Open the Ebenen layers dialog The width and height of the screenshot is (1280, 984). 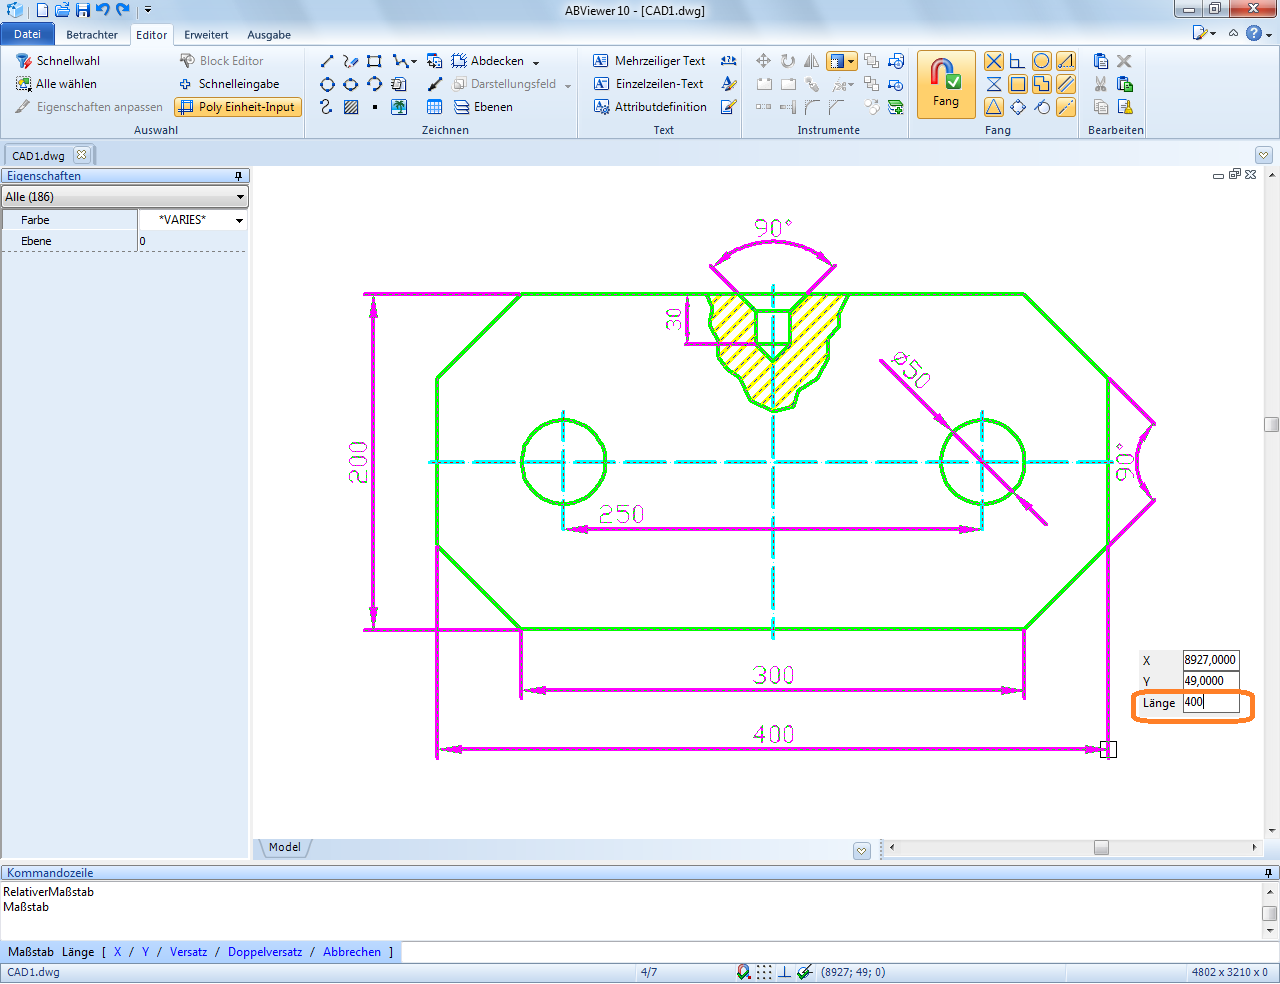click(484, 107)
